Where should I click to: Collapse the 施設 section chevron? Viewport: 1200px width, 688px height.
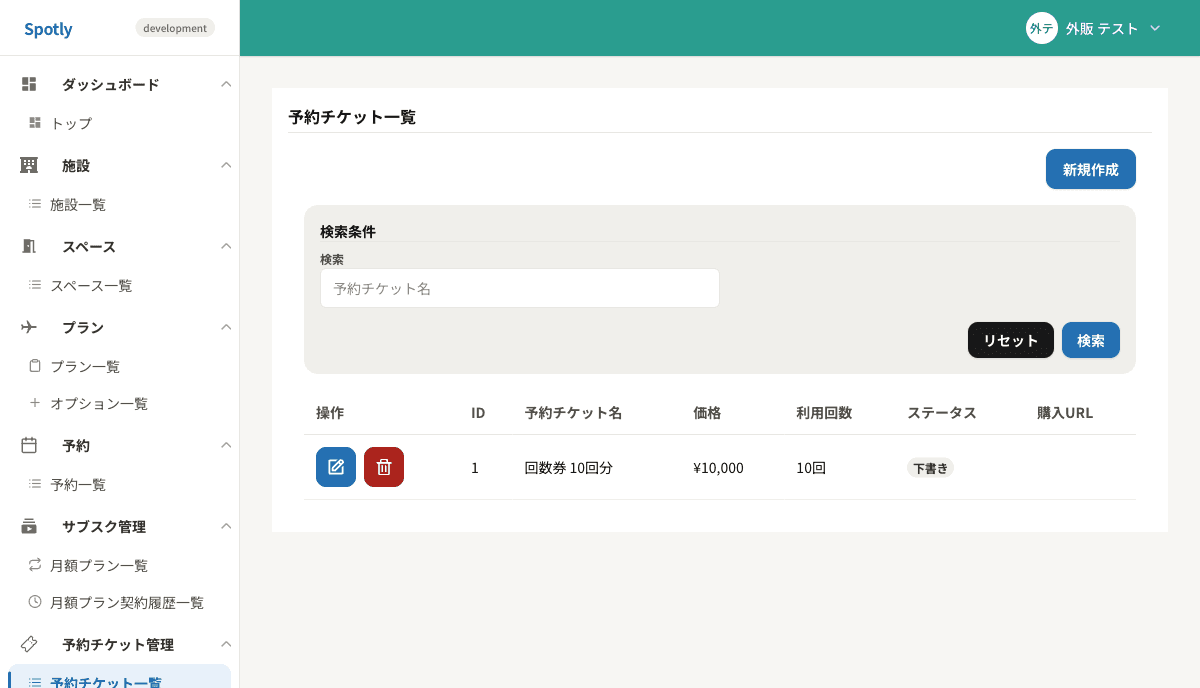226,165
